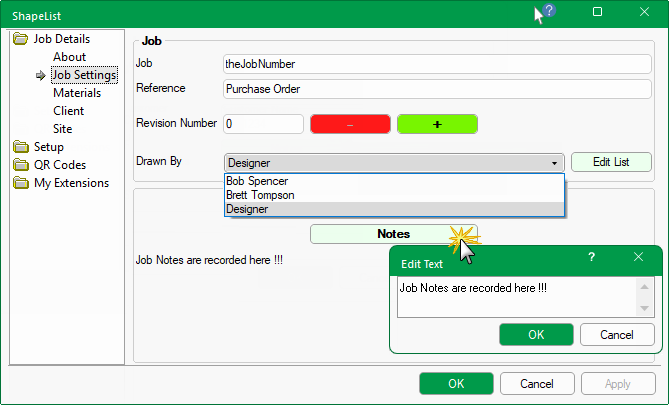Click the Apply button
The width and height of the screenshot is (669, 405).
tap(618, 384)
